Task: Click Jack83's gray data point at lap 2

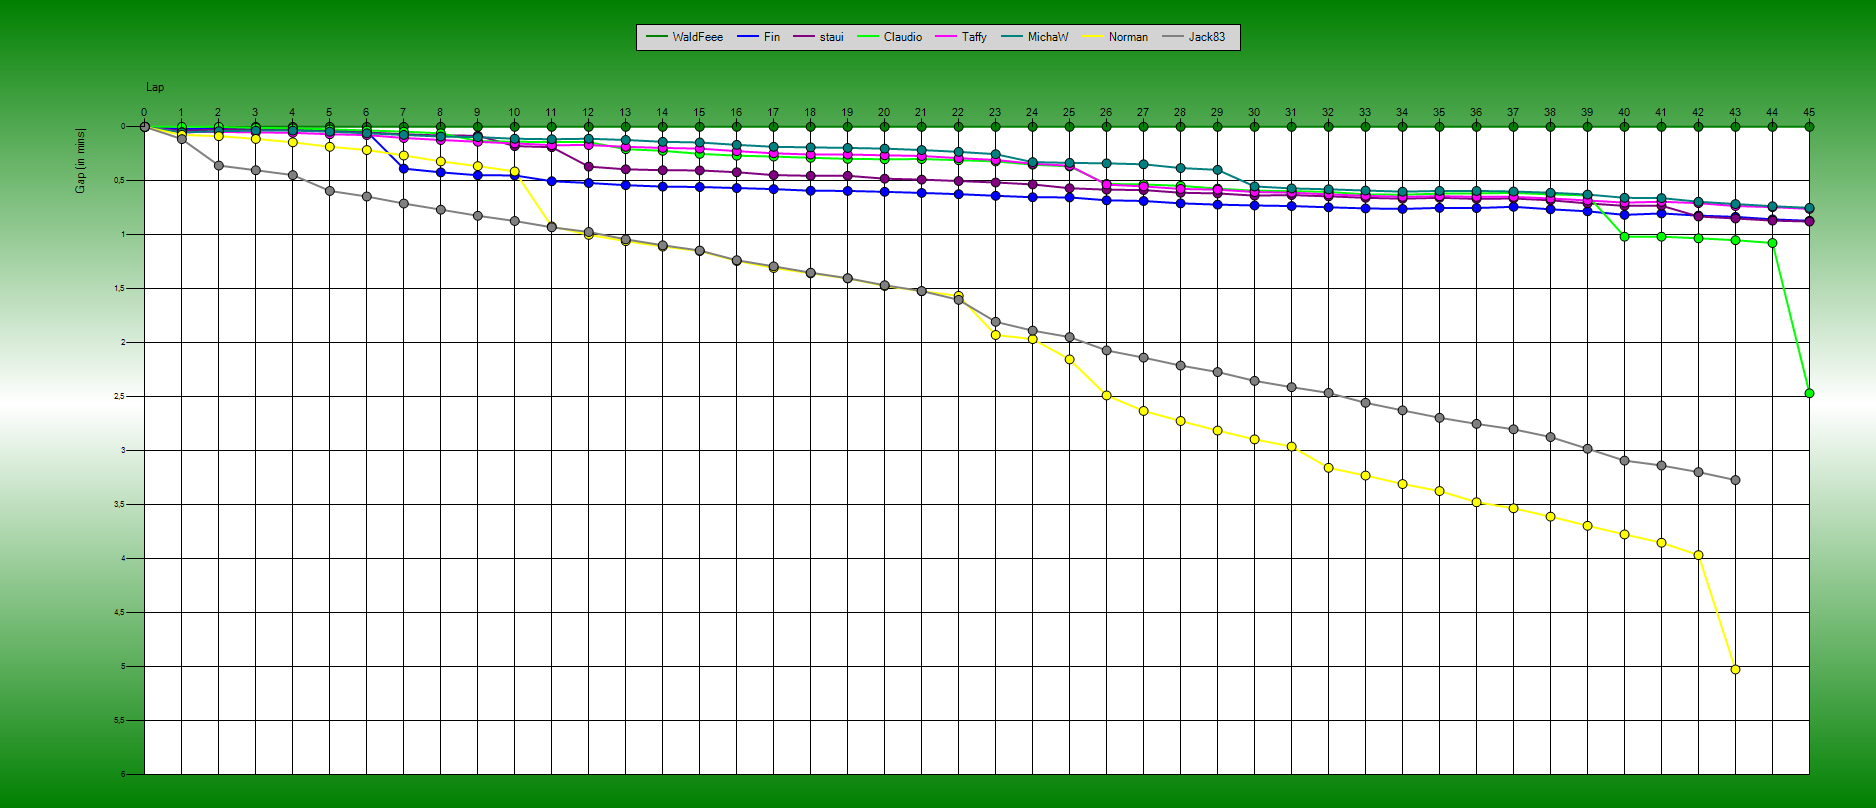Action: [x=219, y=165]
